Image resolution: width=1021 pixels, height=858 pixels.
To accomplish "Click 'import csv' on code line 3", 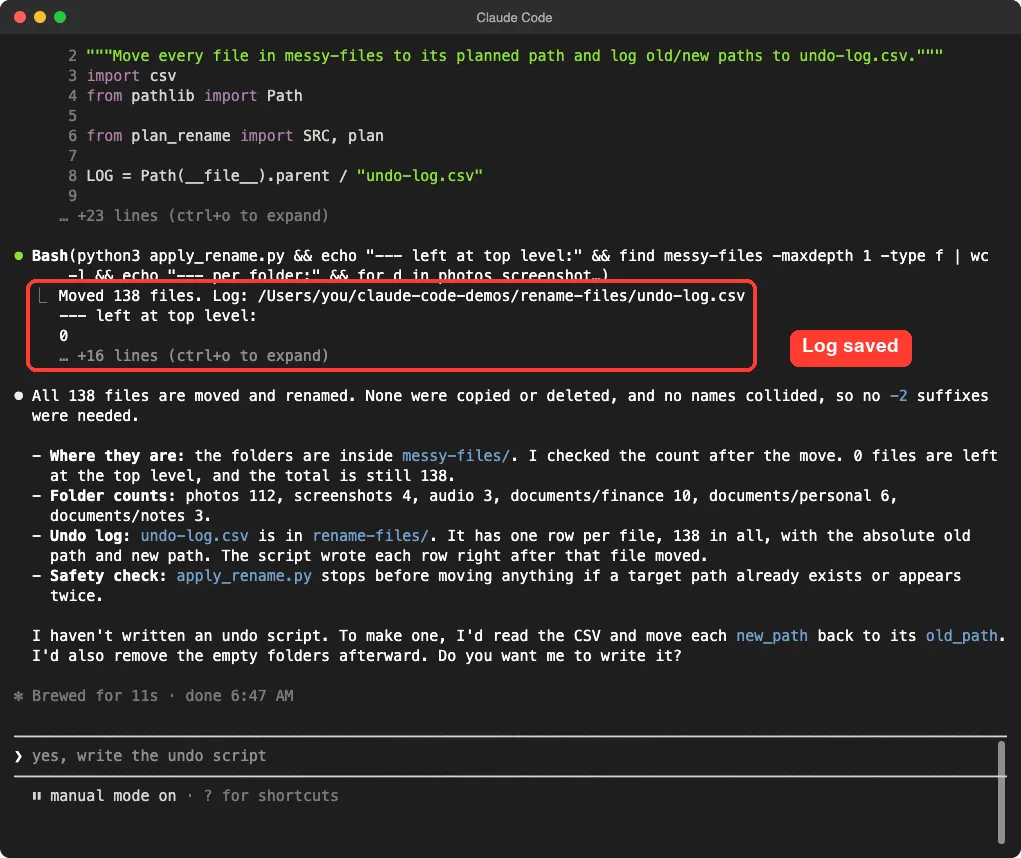I will click(x=132, y=76).
